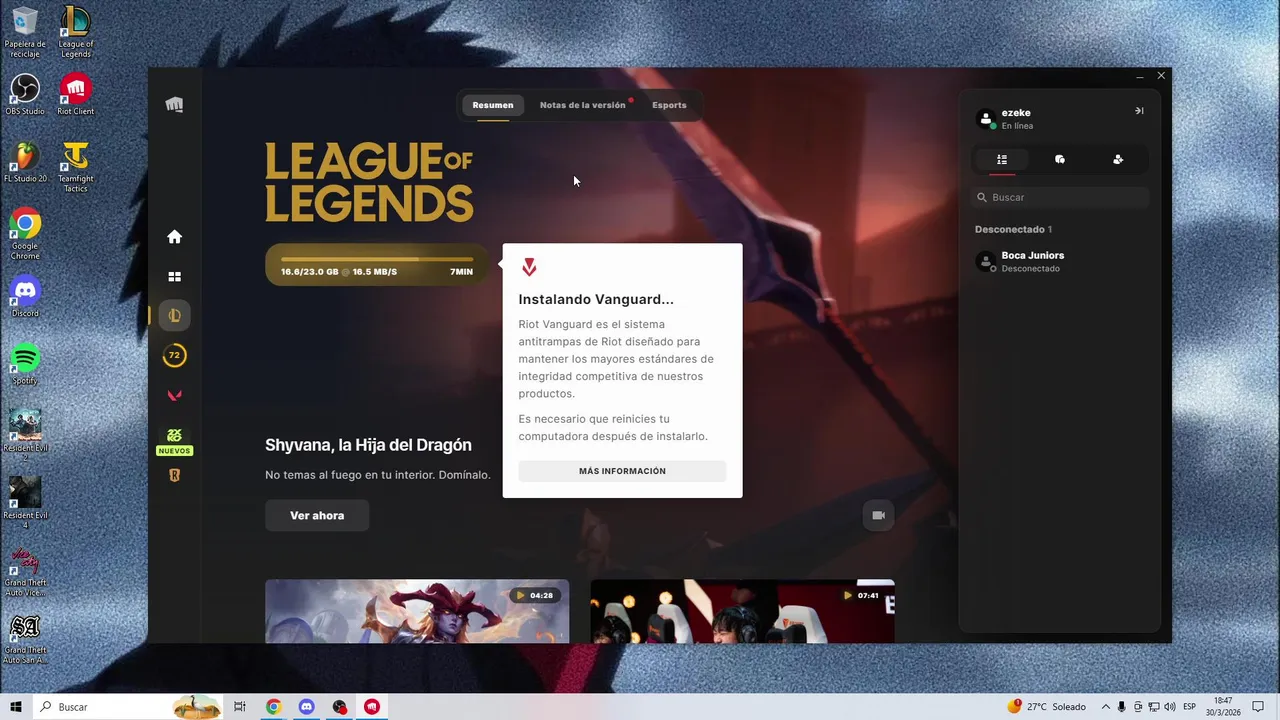1280x720 pixels.
Task: Switch to Discord on the taskbar
Action: tap(306, 707)
